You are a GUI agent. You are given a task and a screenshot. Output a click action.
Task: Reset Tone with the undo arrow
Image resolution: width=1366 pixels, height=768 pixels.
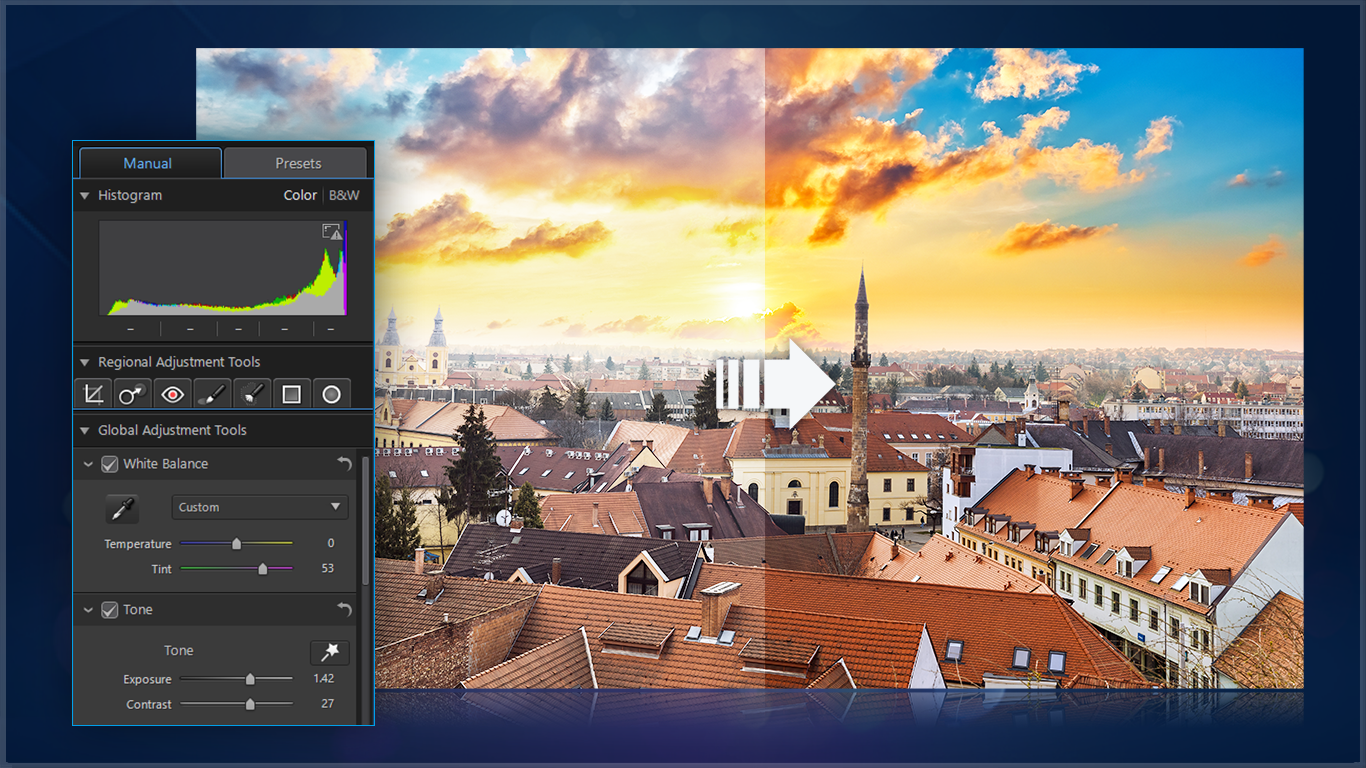(345, 610)
